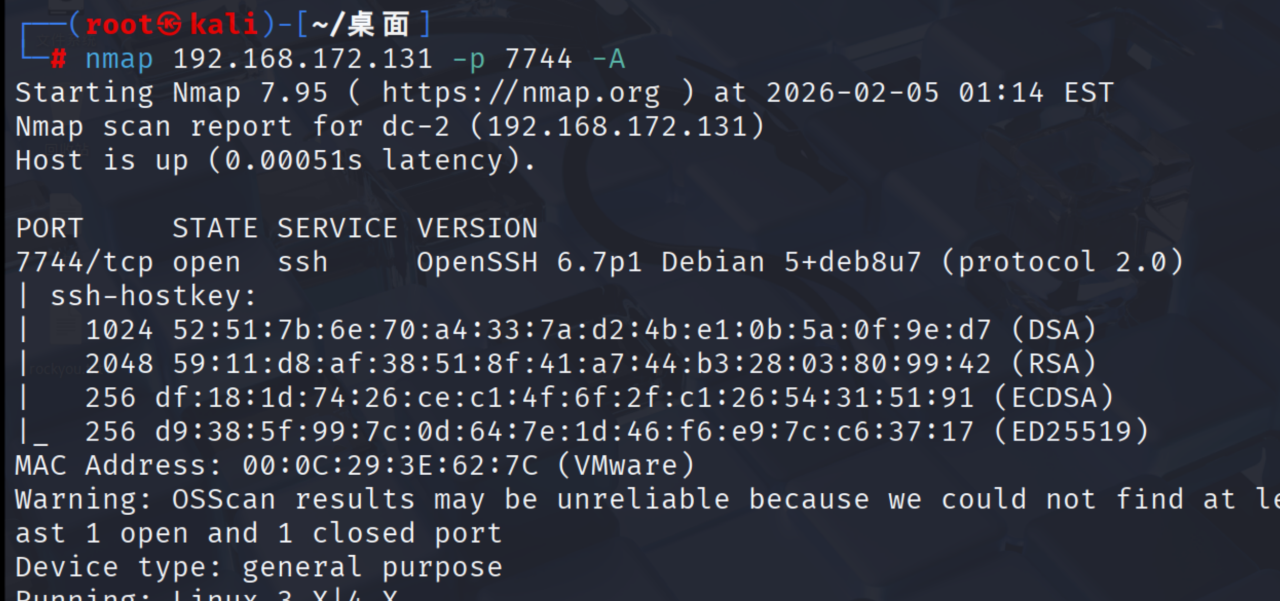Click the ssh-hostkey label

(x=154, y=296)
